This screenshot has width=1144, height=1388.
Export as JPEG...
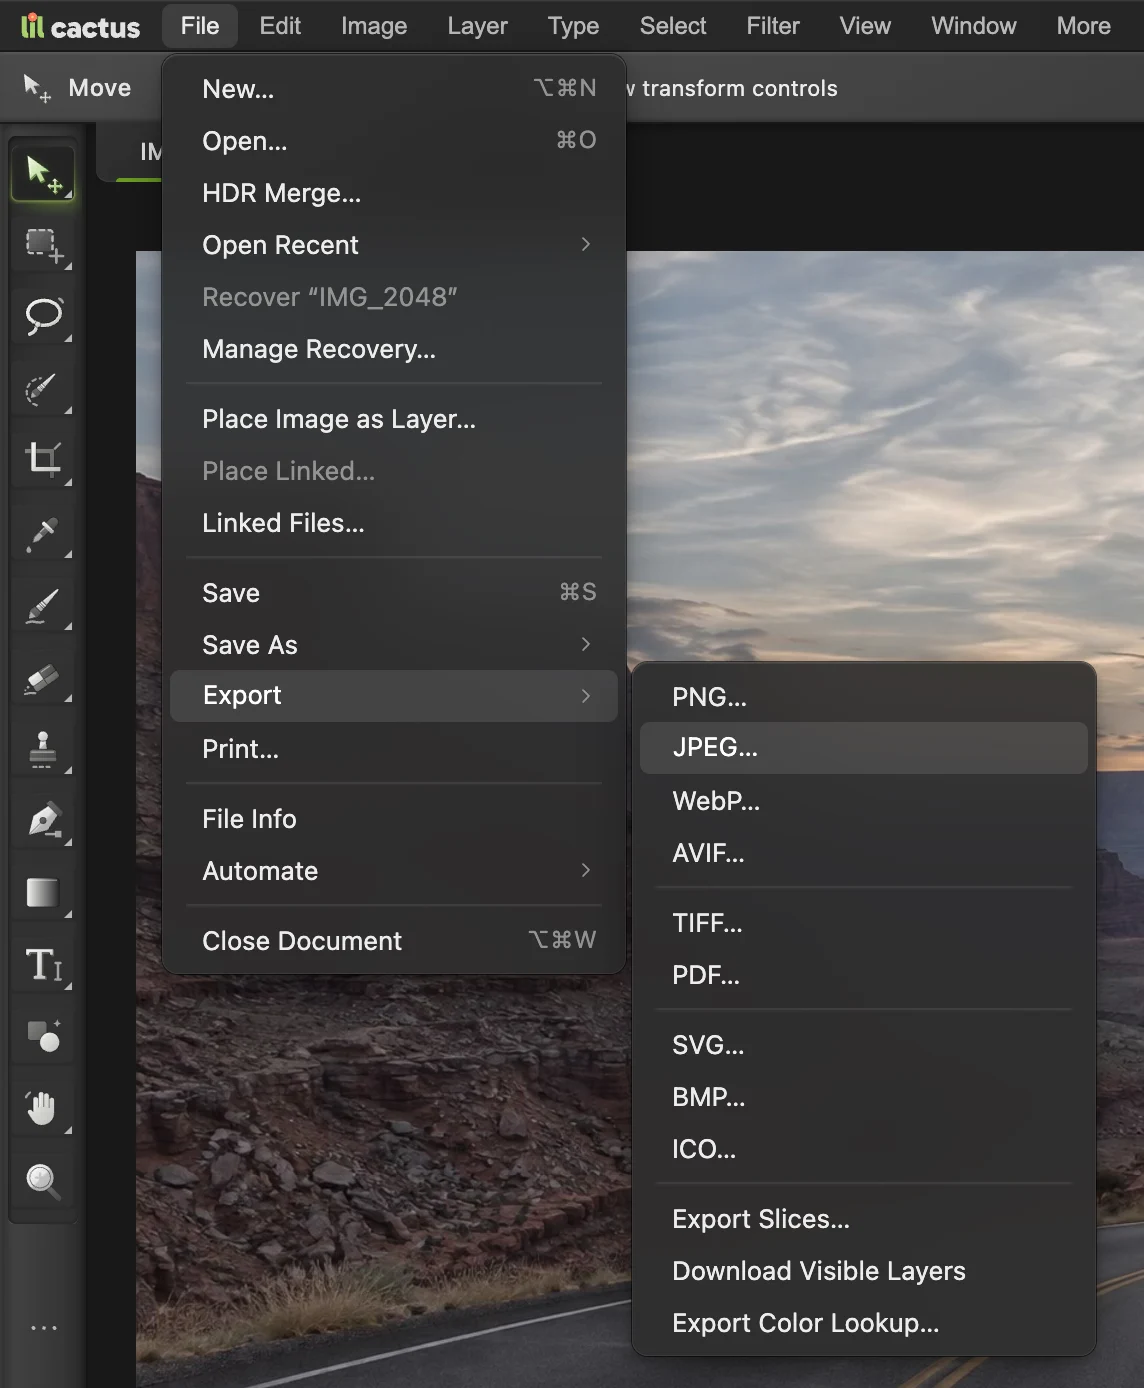(x=864, y=748)
